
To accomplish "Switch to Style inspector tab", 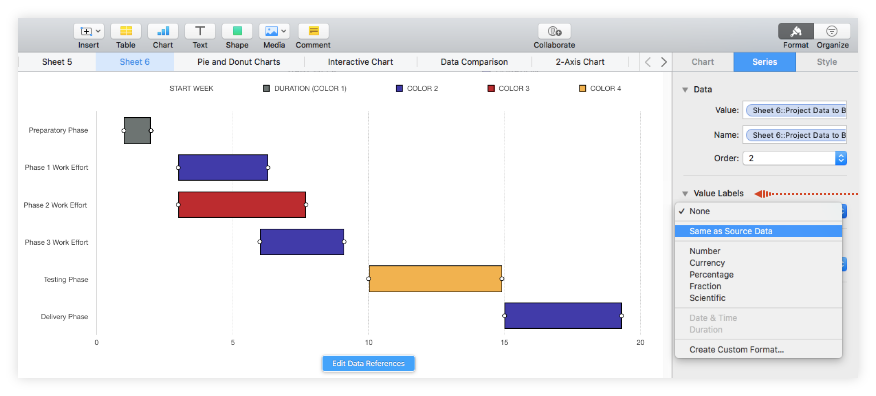I will 826,62.
